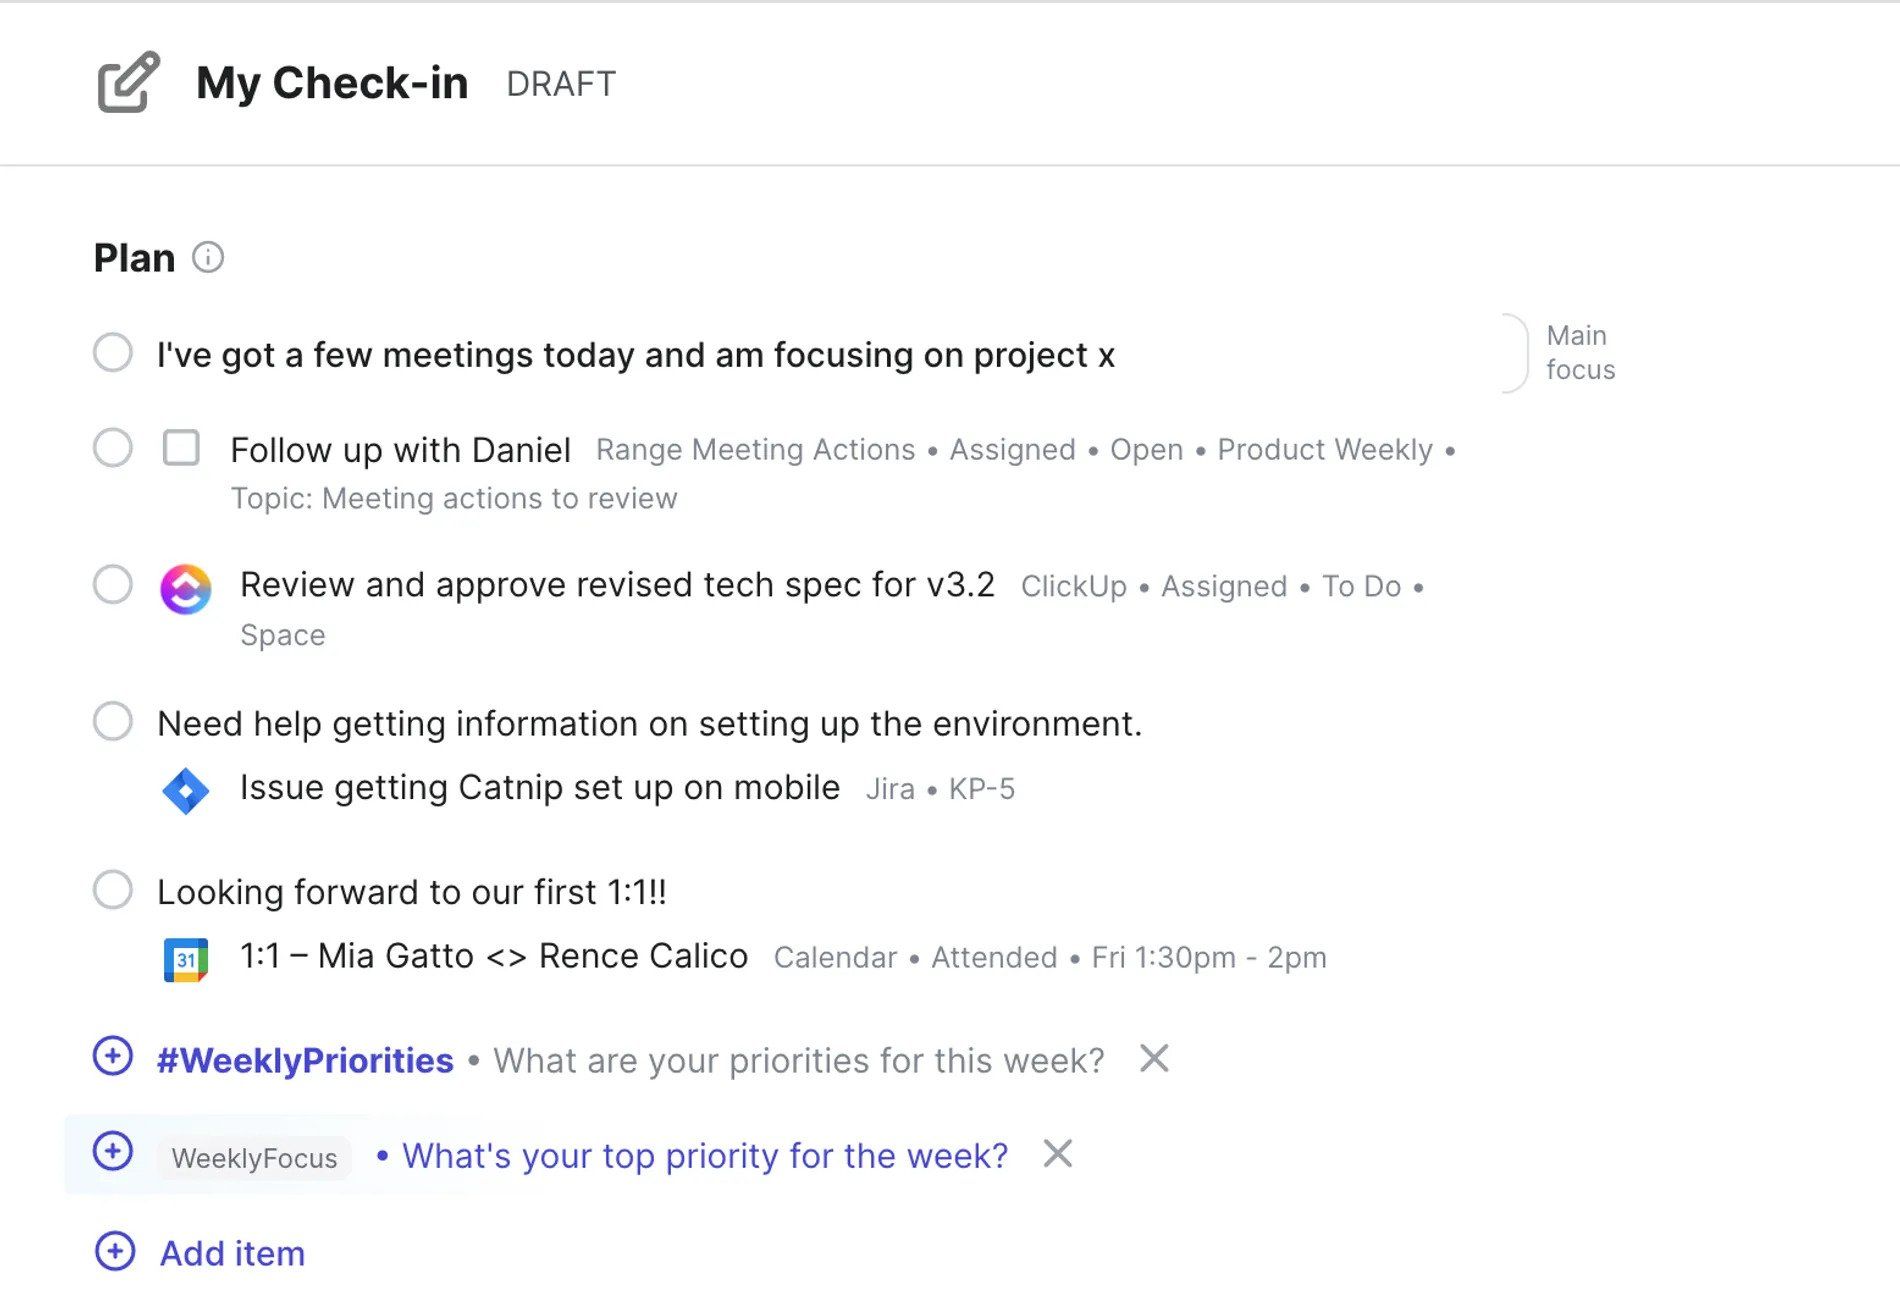Screen dimensions: 1900x1316
Task: Dismiss the #WeeklyPriorities prompt
Action: [1154, 1058]
